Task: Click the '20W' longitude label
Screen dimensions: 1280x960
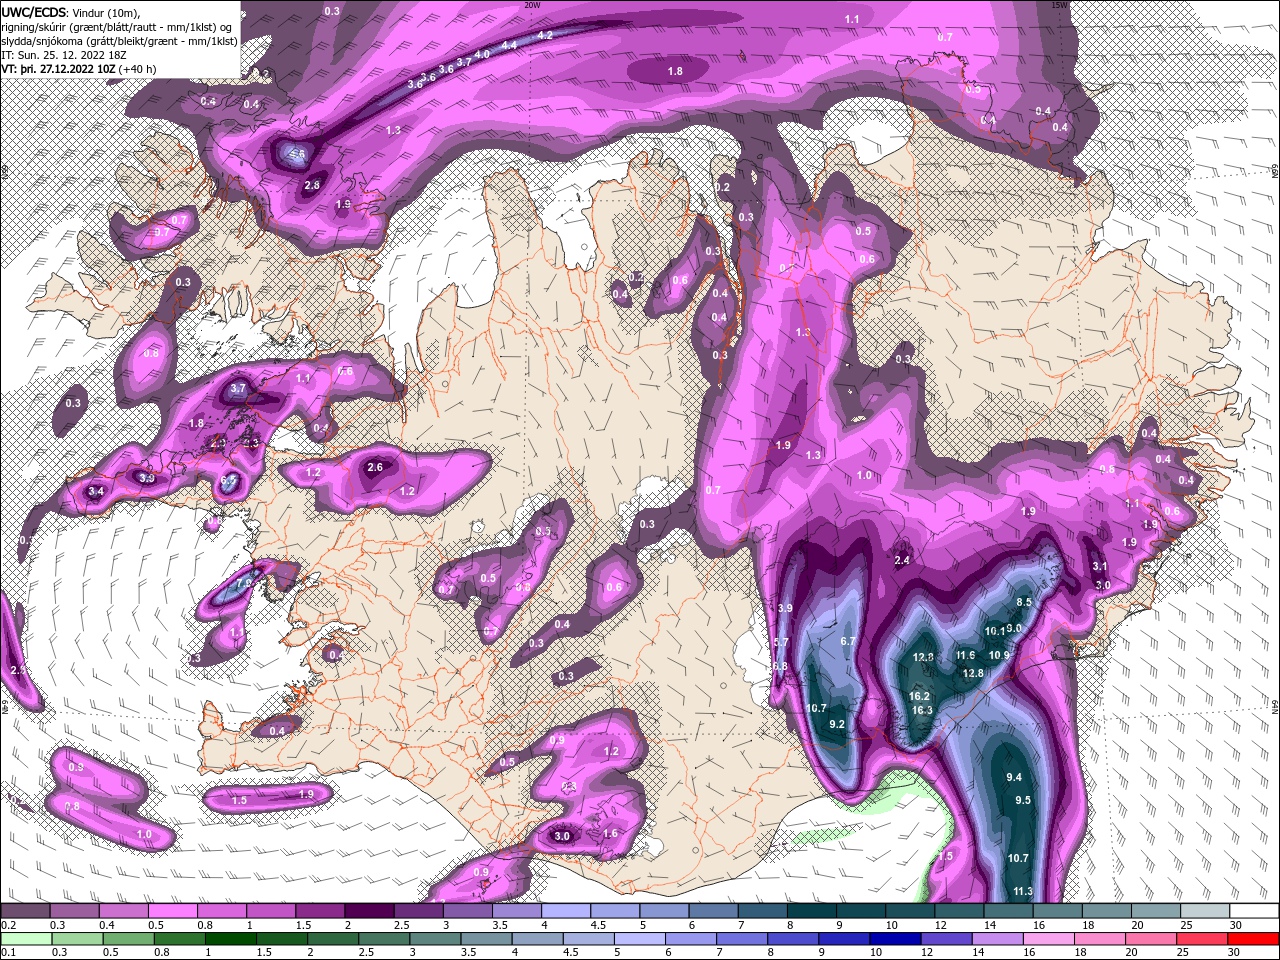Action: (532, 5)
